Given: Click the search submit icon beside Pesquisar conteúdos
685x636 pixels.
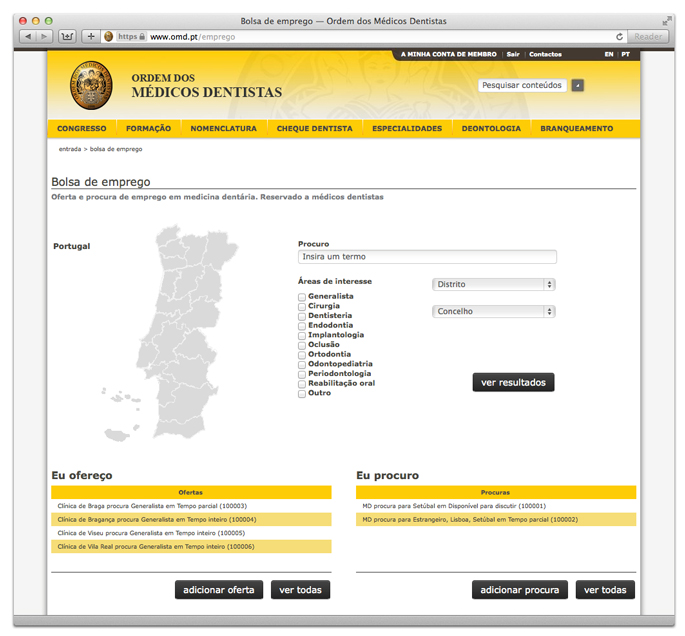Looking at the screenshot, I should tap(577, 85).
